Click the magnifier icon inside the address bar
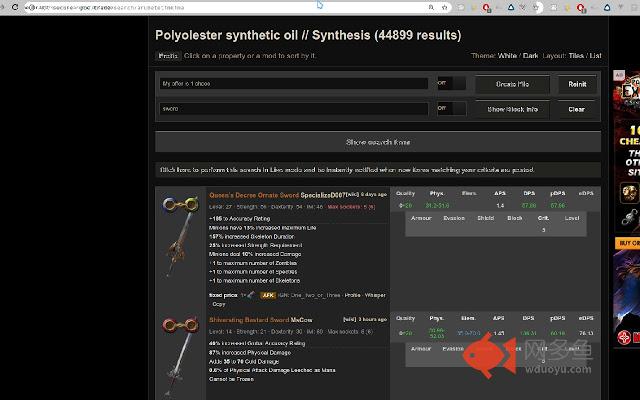Image resolution: width=640 pixels, height=400 pixels. pos(431,7)
